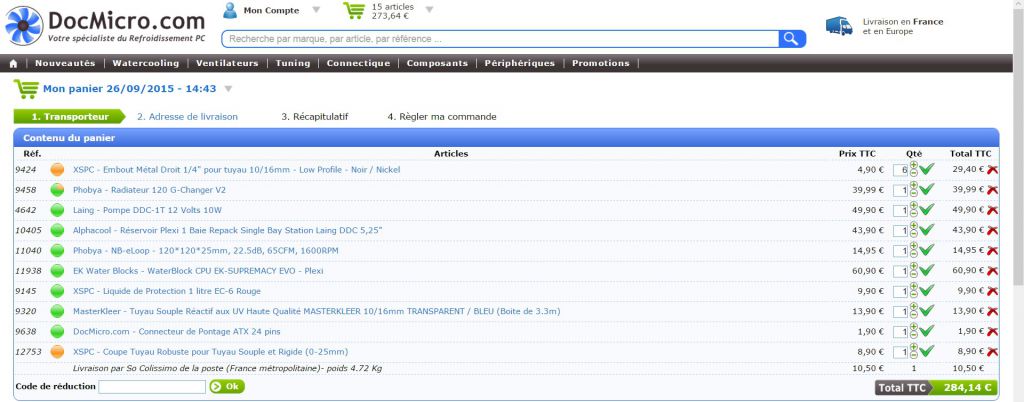This screenshot has width=1024, height=402.
Task: Go to step 2. Adresse de livraison
Action: pos(187,117)
